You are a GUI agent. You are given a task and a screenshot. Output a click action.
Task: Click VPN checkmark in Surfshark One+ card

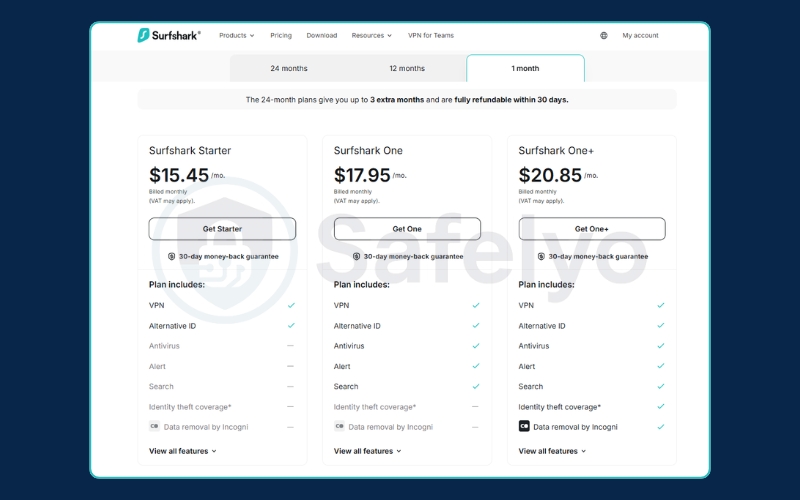[661, 305]
